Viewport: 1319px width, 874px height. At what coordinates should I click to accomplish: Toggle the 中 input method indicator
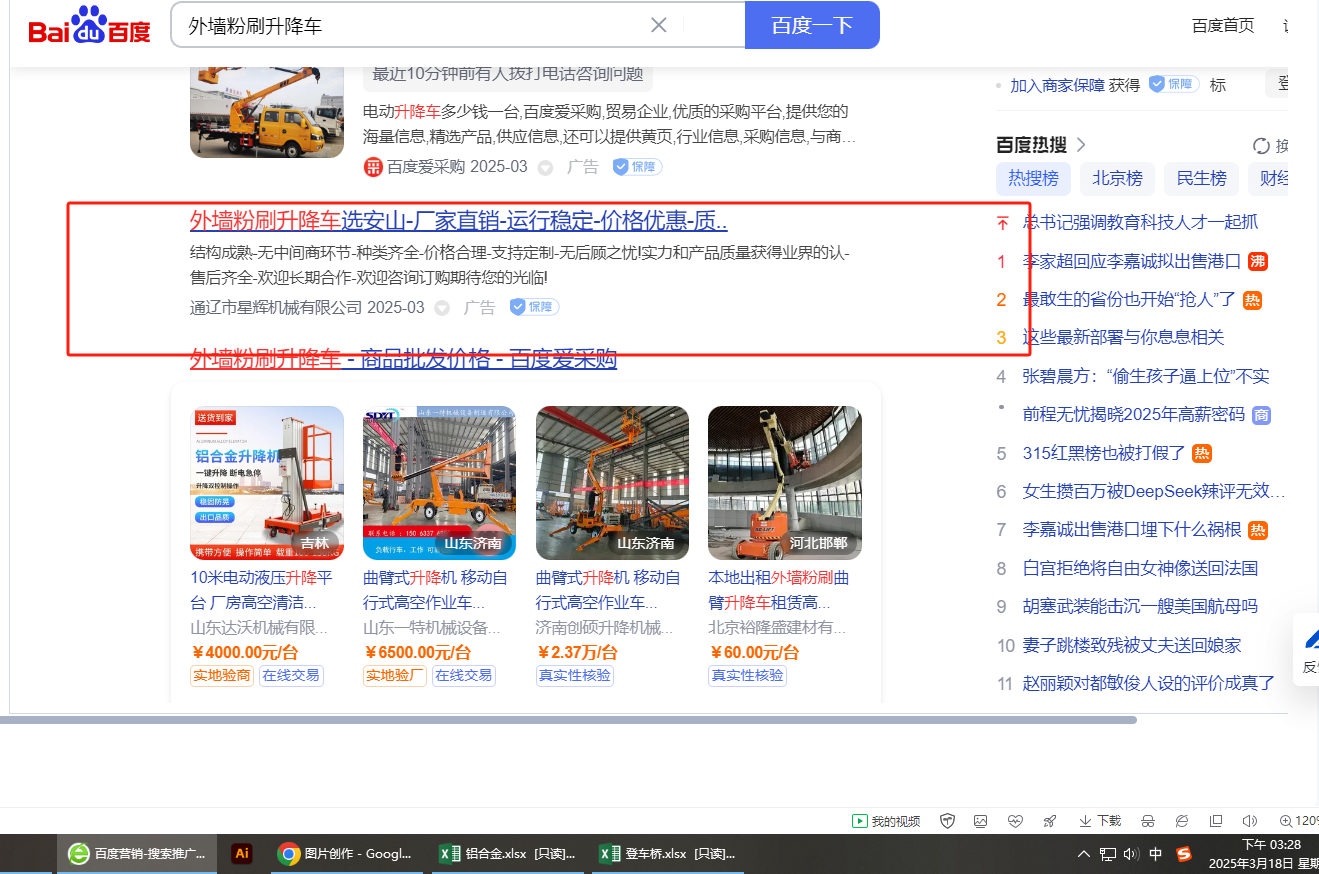(1156, 854)
